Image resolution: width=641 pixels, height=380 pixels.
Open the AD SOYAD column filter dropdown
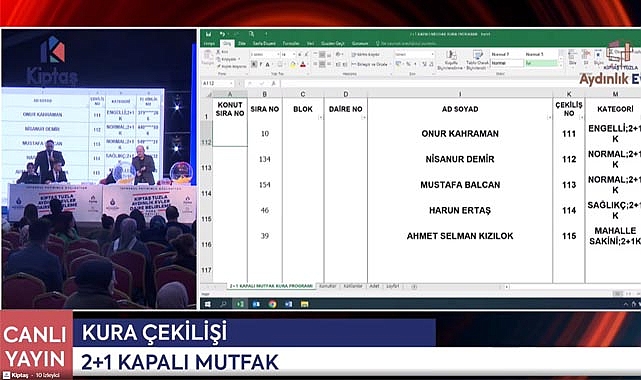[549, 118]
